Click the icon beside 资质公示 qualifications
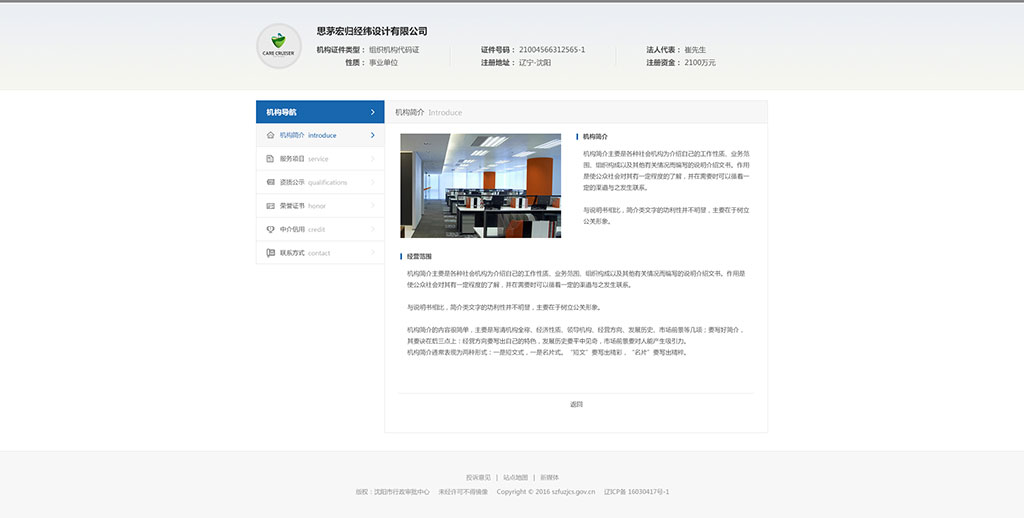 point(270,182)
